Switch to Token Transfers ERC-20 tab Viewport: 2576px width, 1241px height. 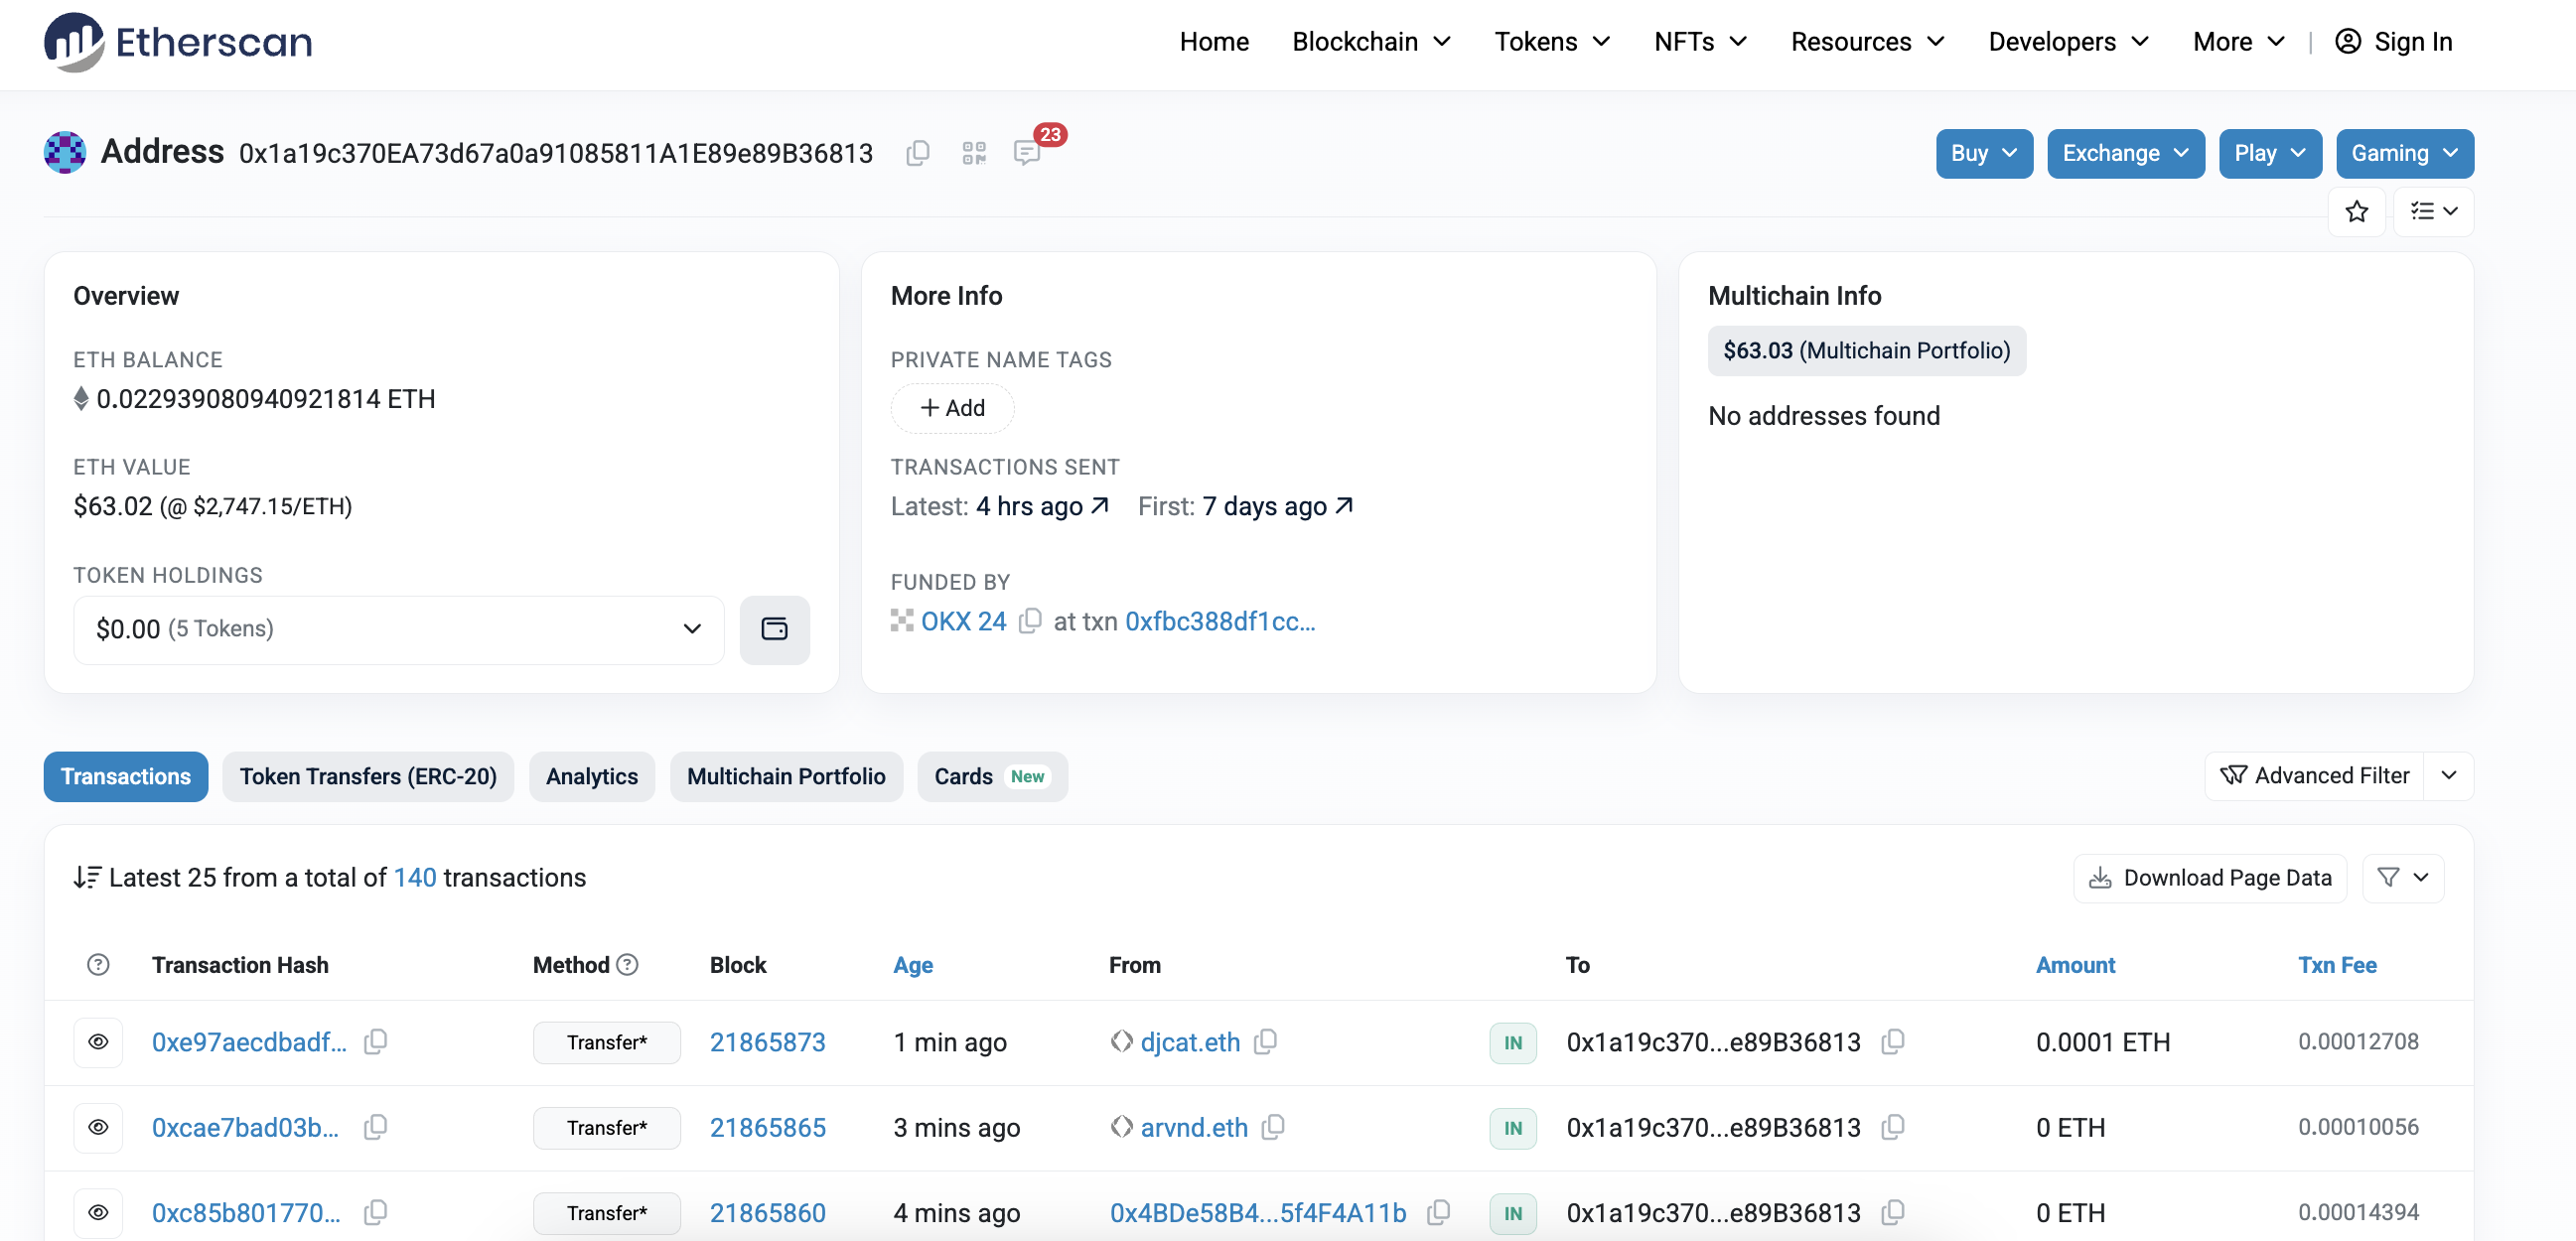click(368, 774)
